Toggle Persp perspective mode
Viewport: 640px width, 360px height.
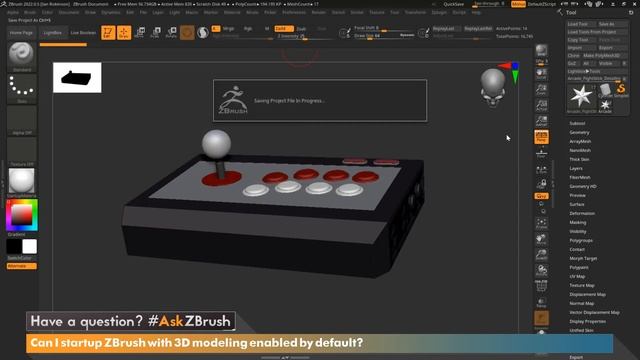tap(541, 137)
